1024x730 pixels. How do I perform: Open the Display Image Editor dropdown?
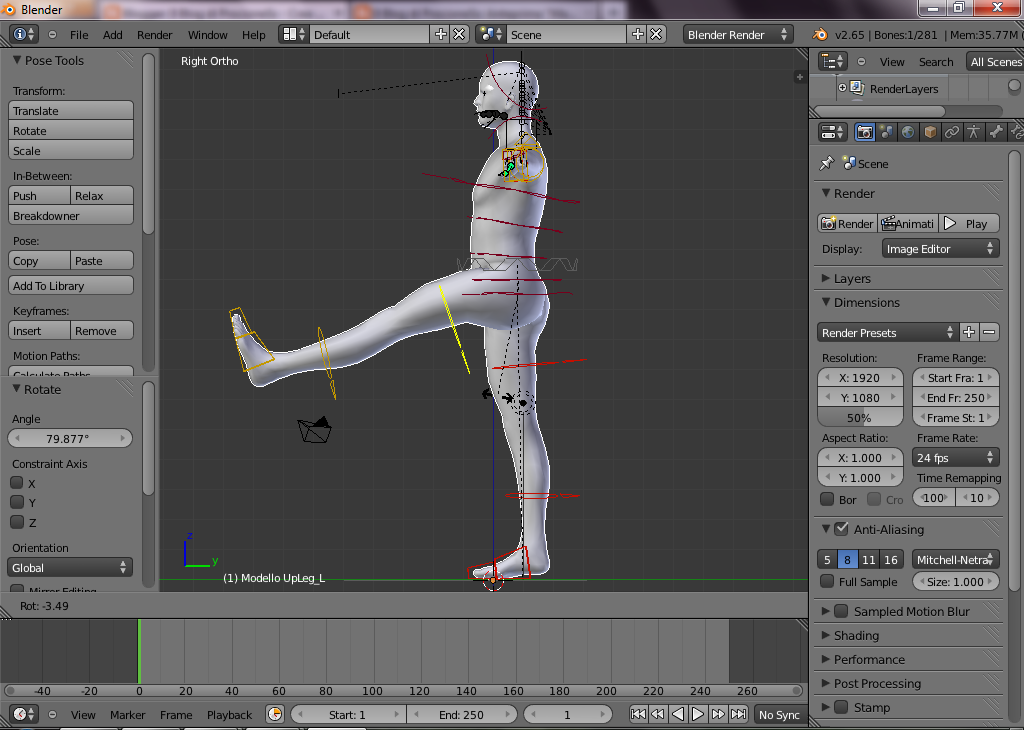(x=940, y=249)
